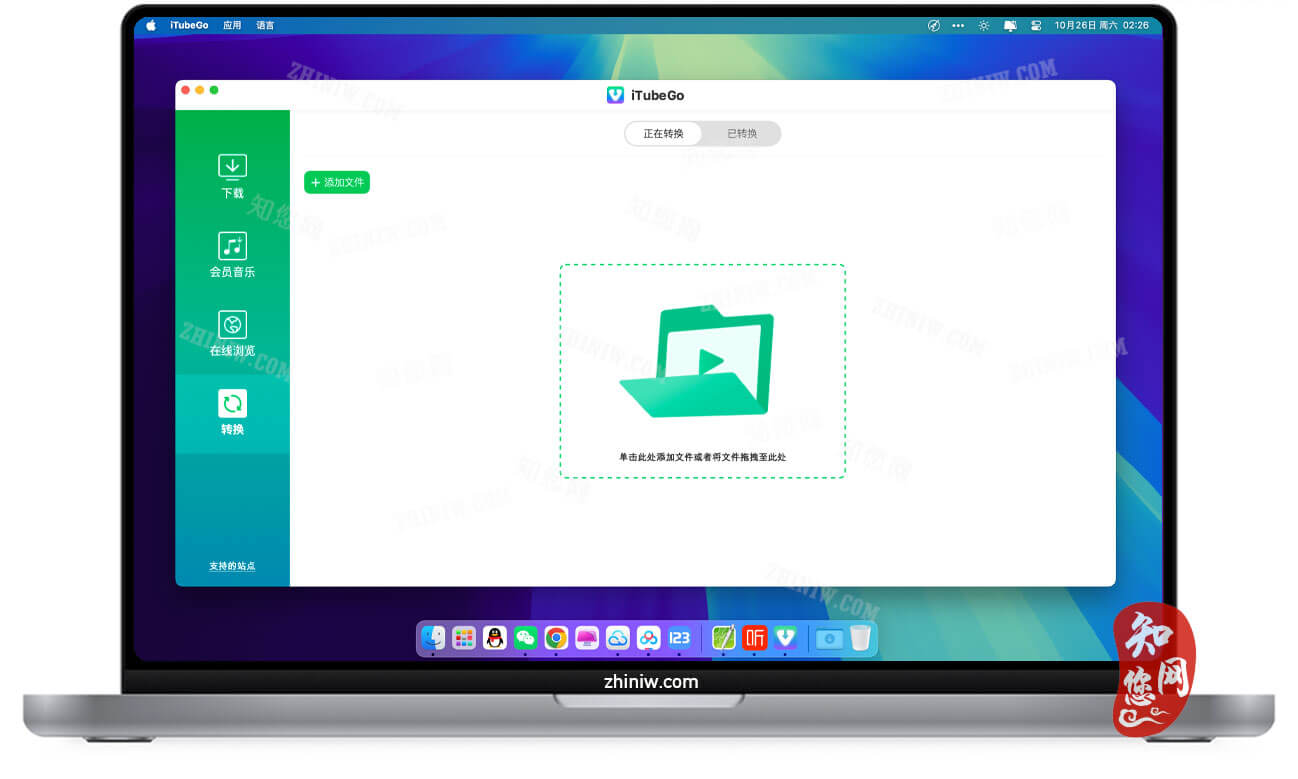Click the screen mirroring icon in menu bar
The width and height of the screenshot is (1298, 779).
[x=1010, y=26]
